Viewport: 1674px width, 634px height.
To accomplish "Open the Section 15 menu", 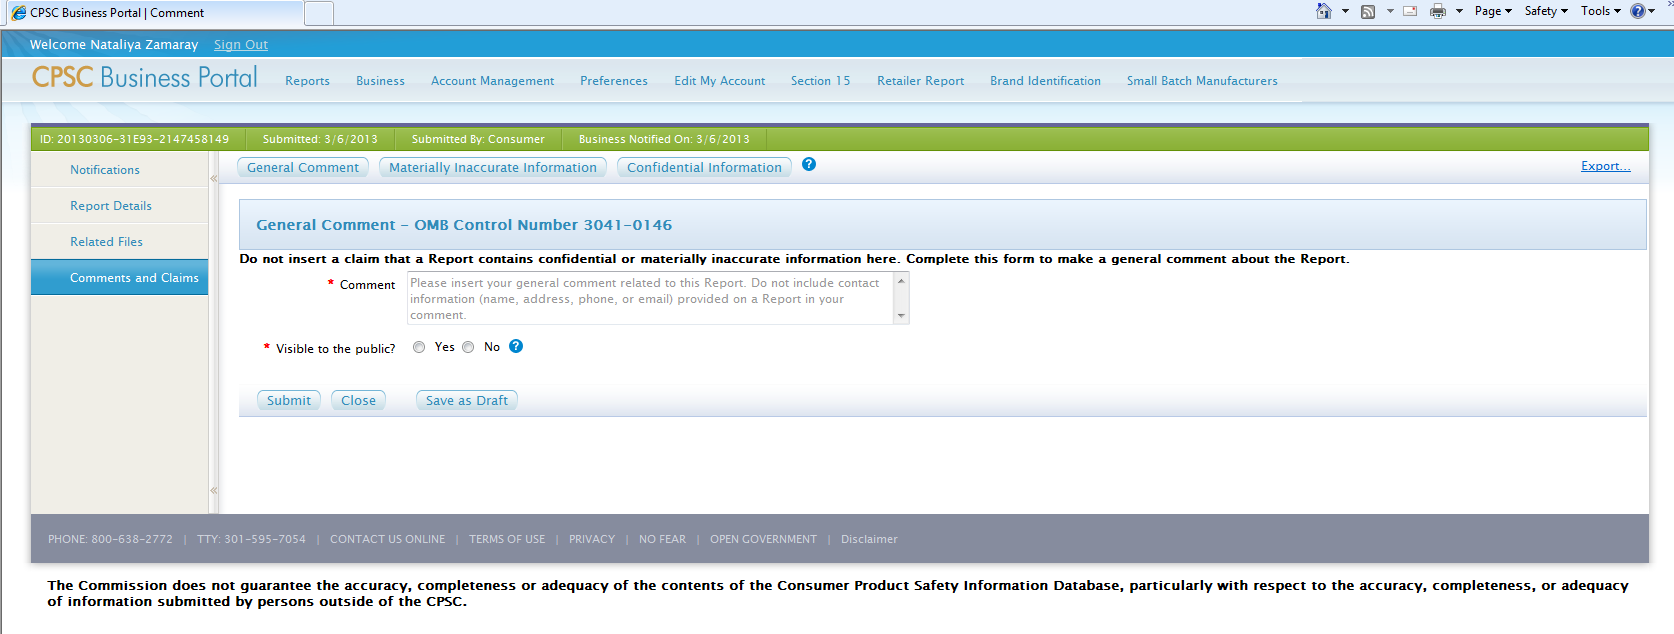I will [820, 81].
